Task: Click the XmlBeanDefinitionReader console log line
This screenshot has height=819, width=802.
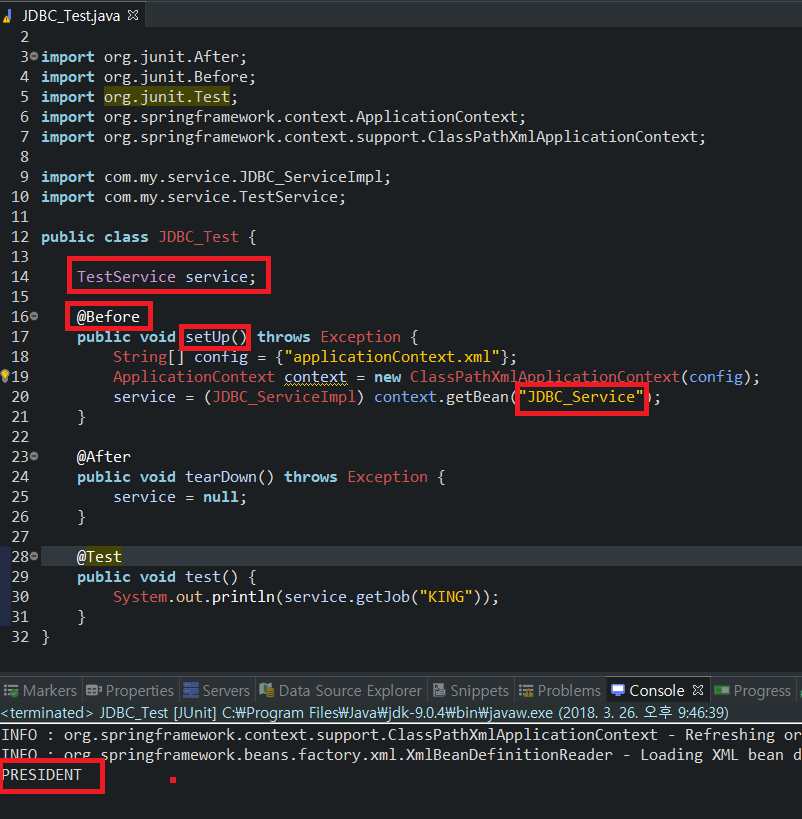Action: coord(401,754)
